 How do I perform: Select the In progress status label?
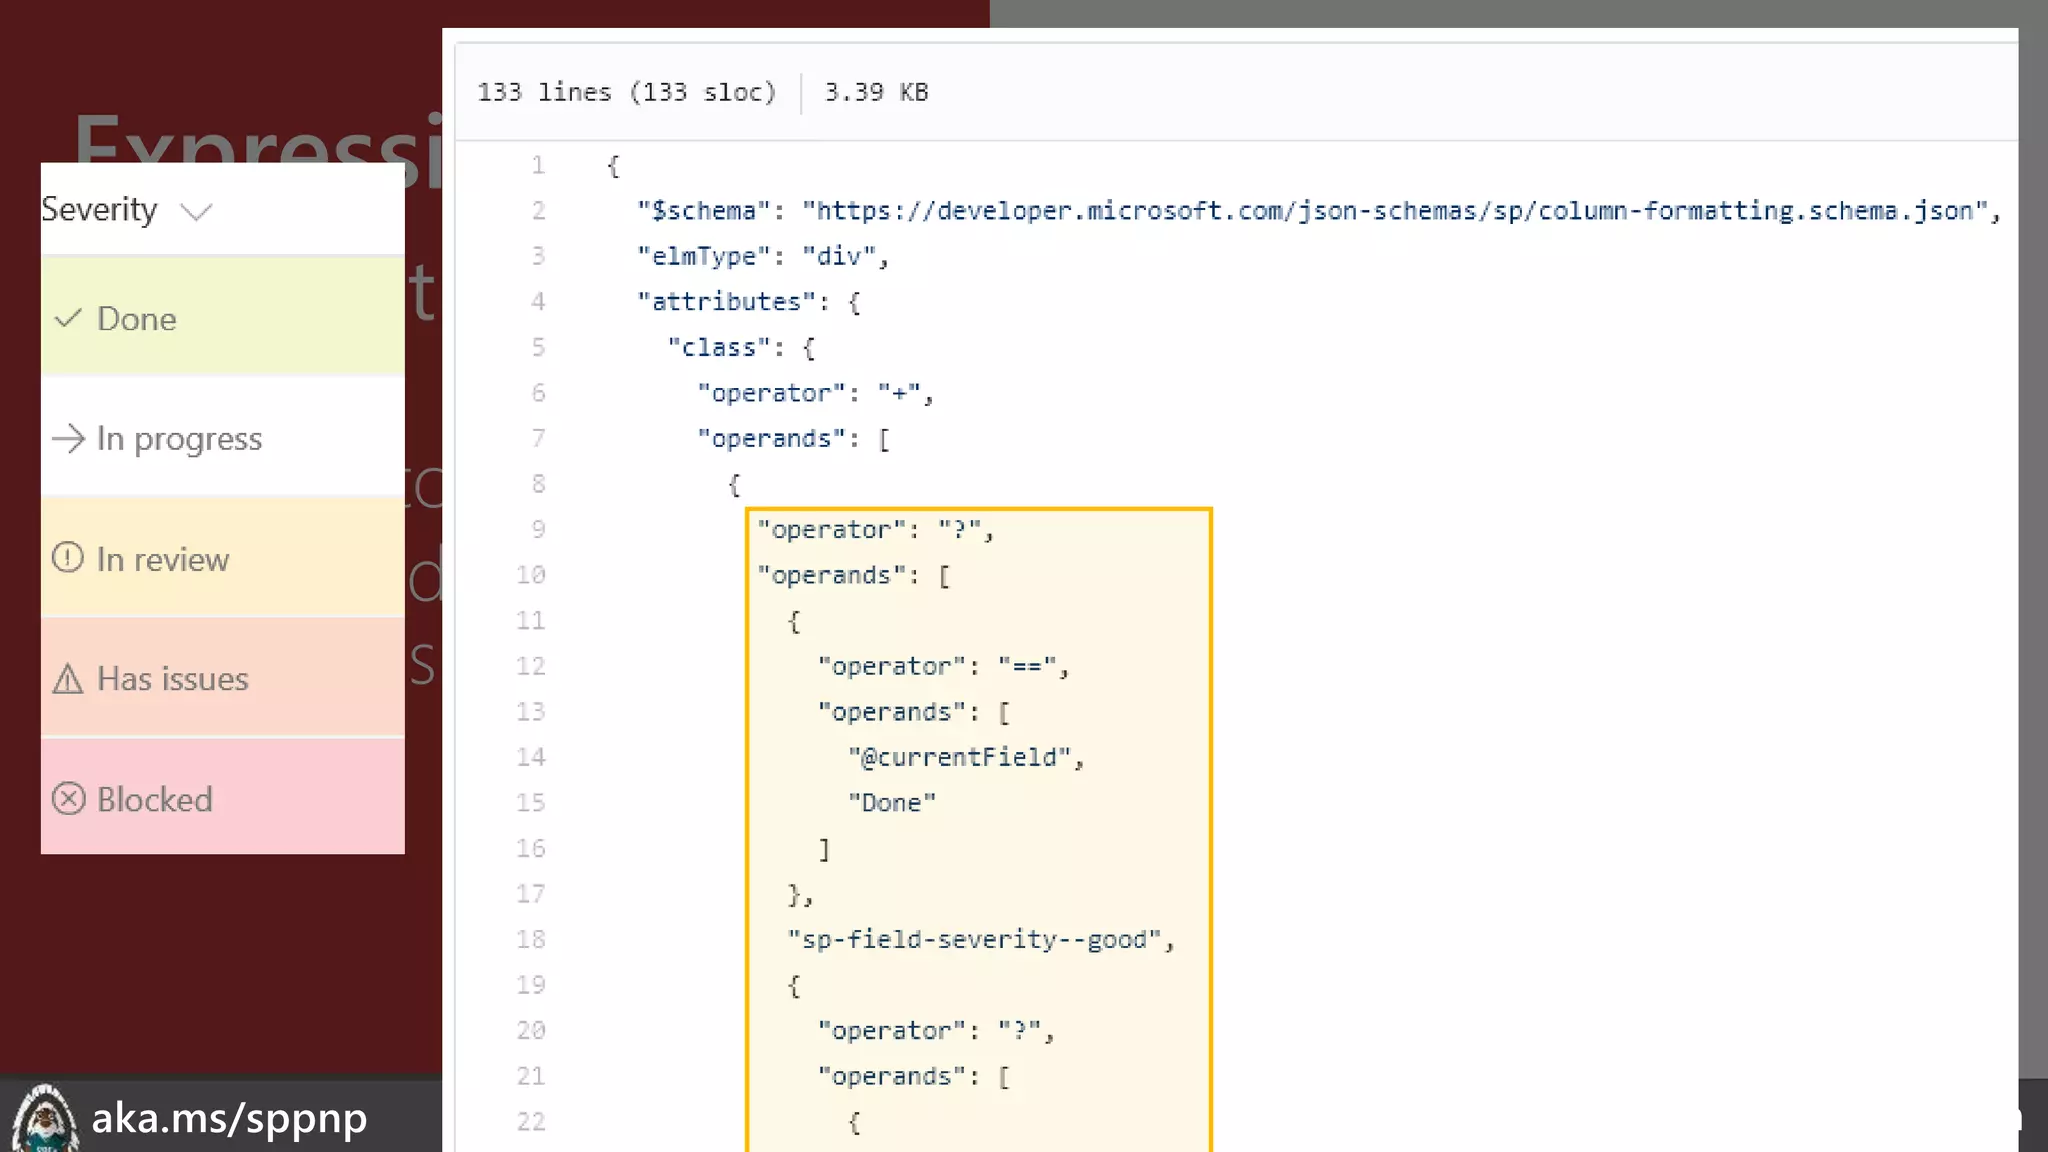click(x=179, y=439)
